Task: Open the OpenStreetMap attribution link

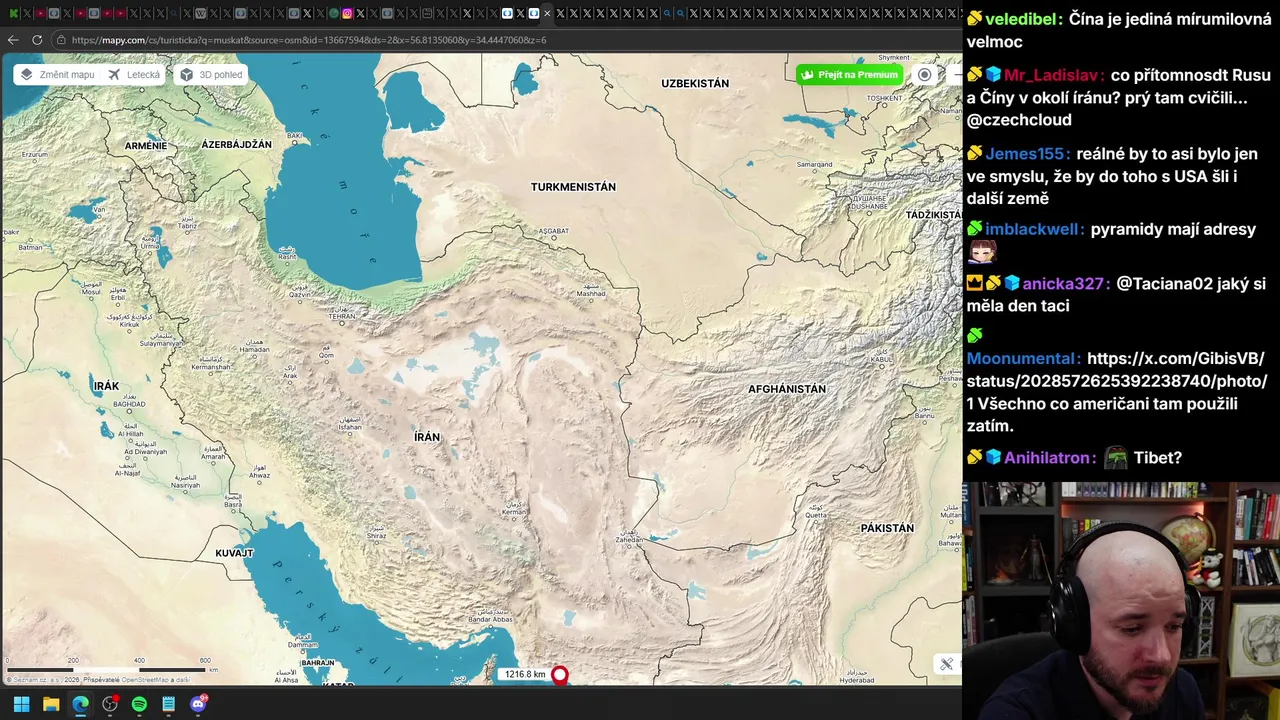Action: (x=143, y=680)
